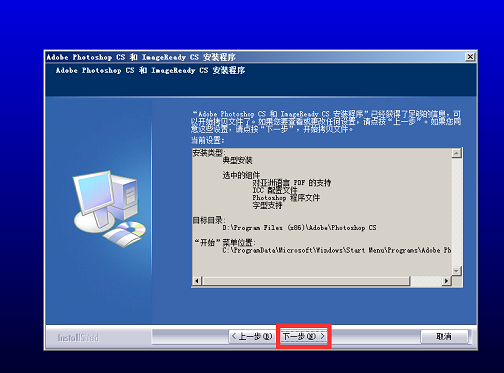This screenshot has height=373, width=504.
Task: Select the D:\Program Files (x86) path
Action: click(299, 228)
